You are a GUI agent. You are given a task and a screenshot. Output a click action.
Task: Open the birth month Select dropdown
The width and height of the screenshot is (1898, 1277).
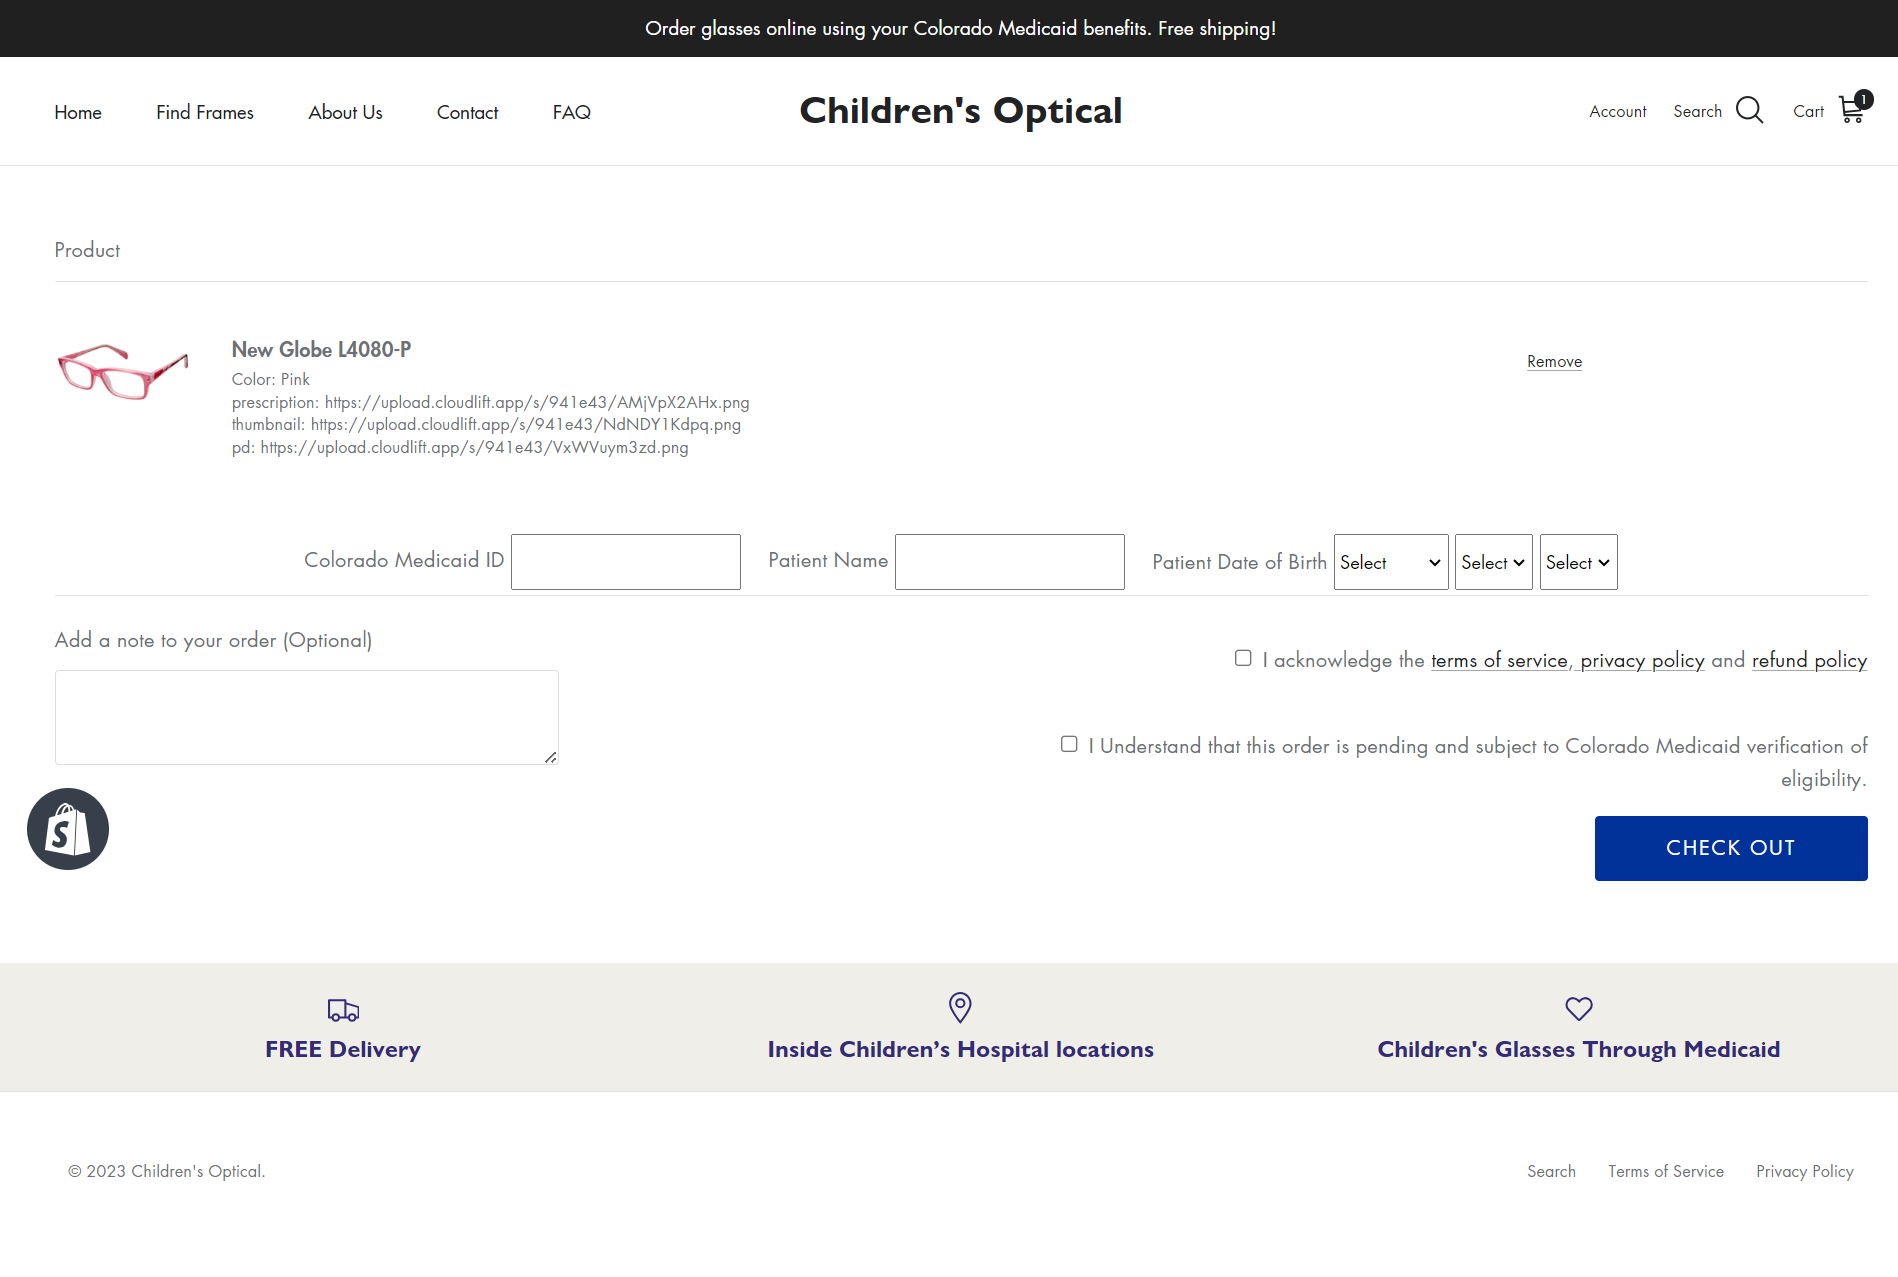pos(1390,562)
